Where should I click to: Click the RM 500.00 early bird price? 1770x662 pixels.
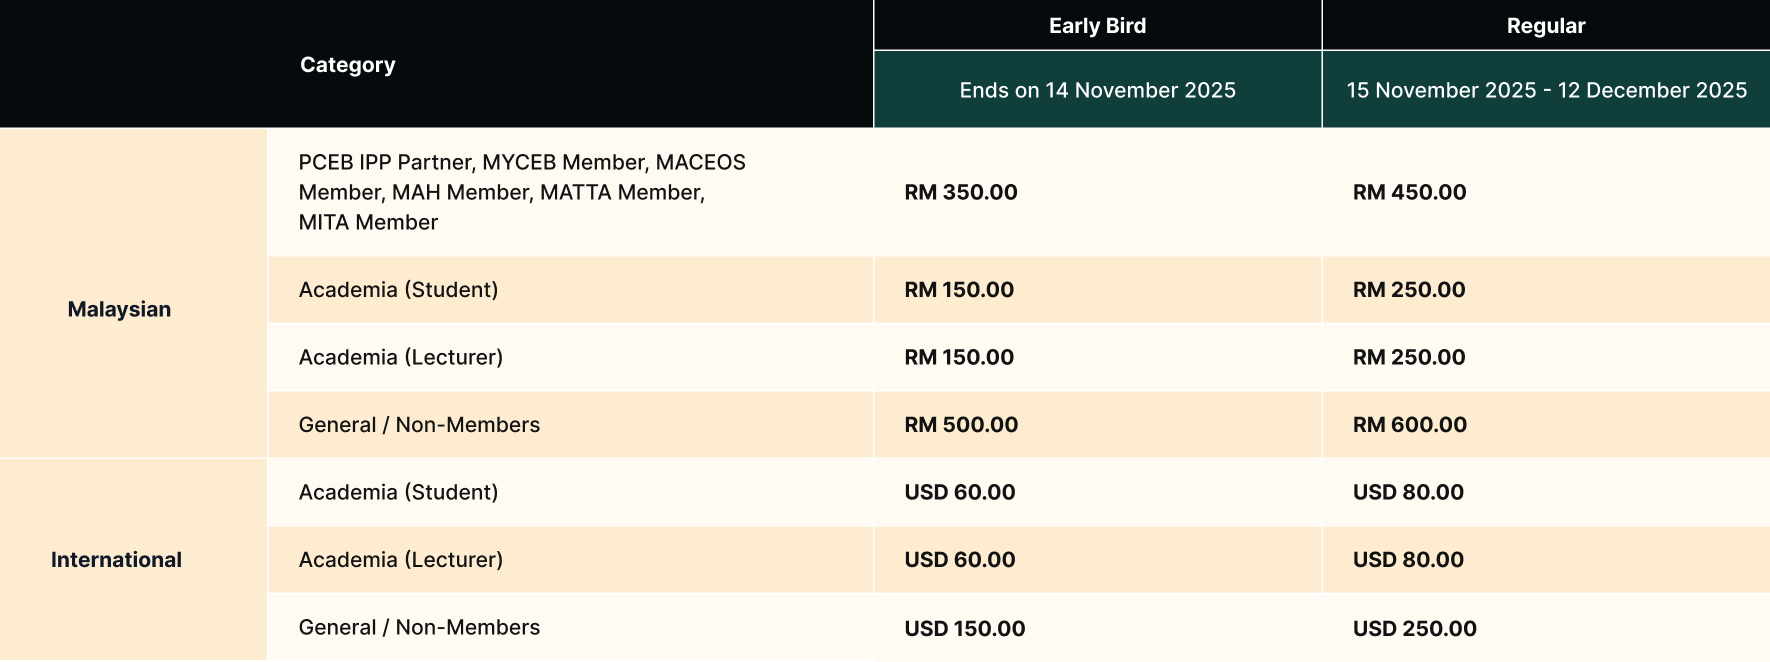[x=961, y=425]
